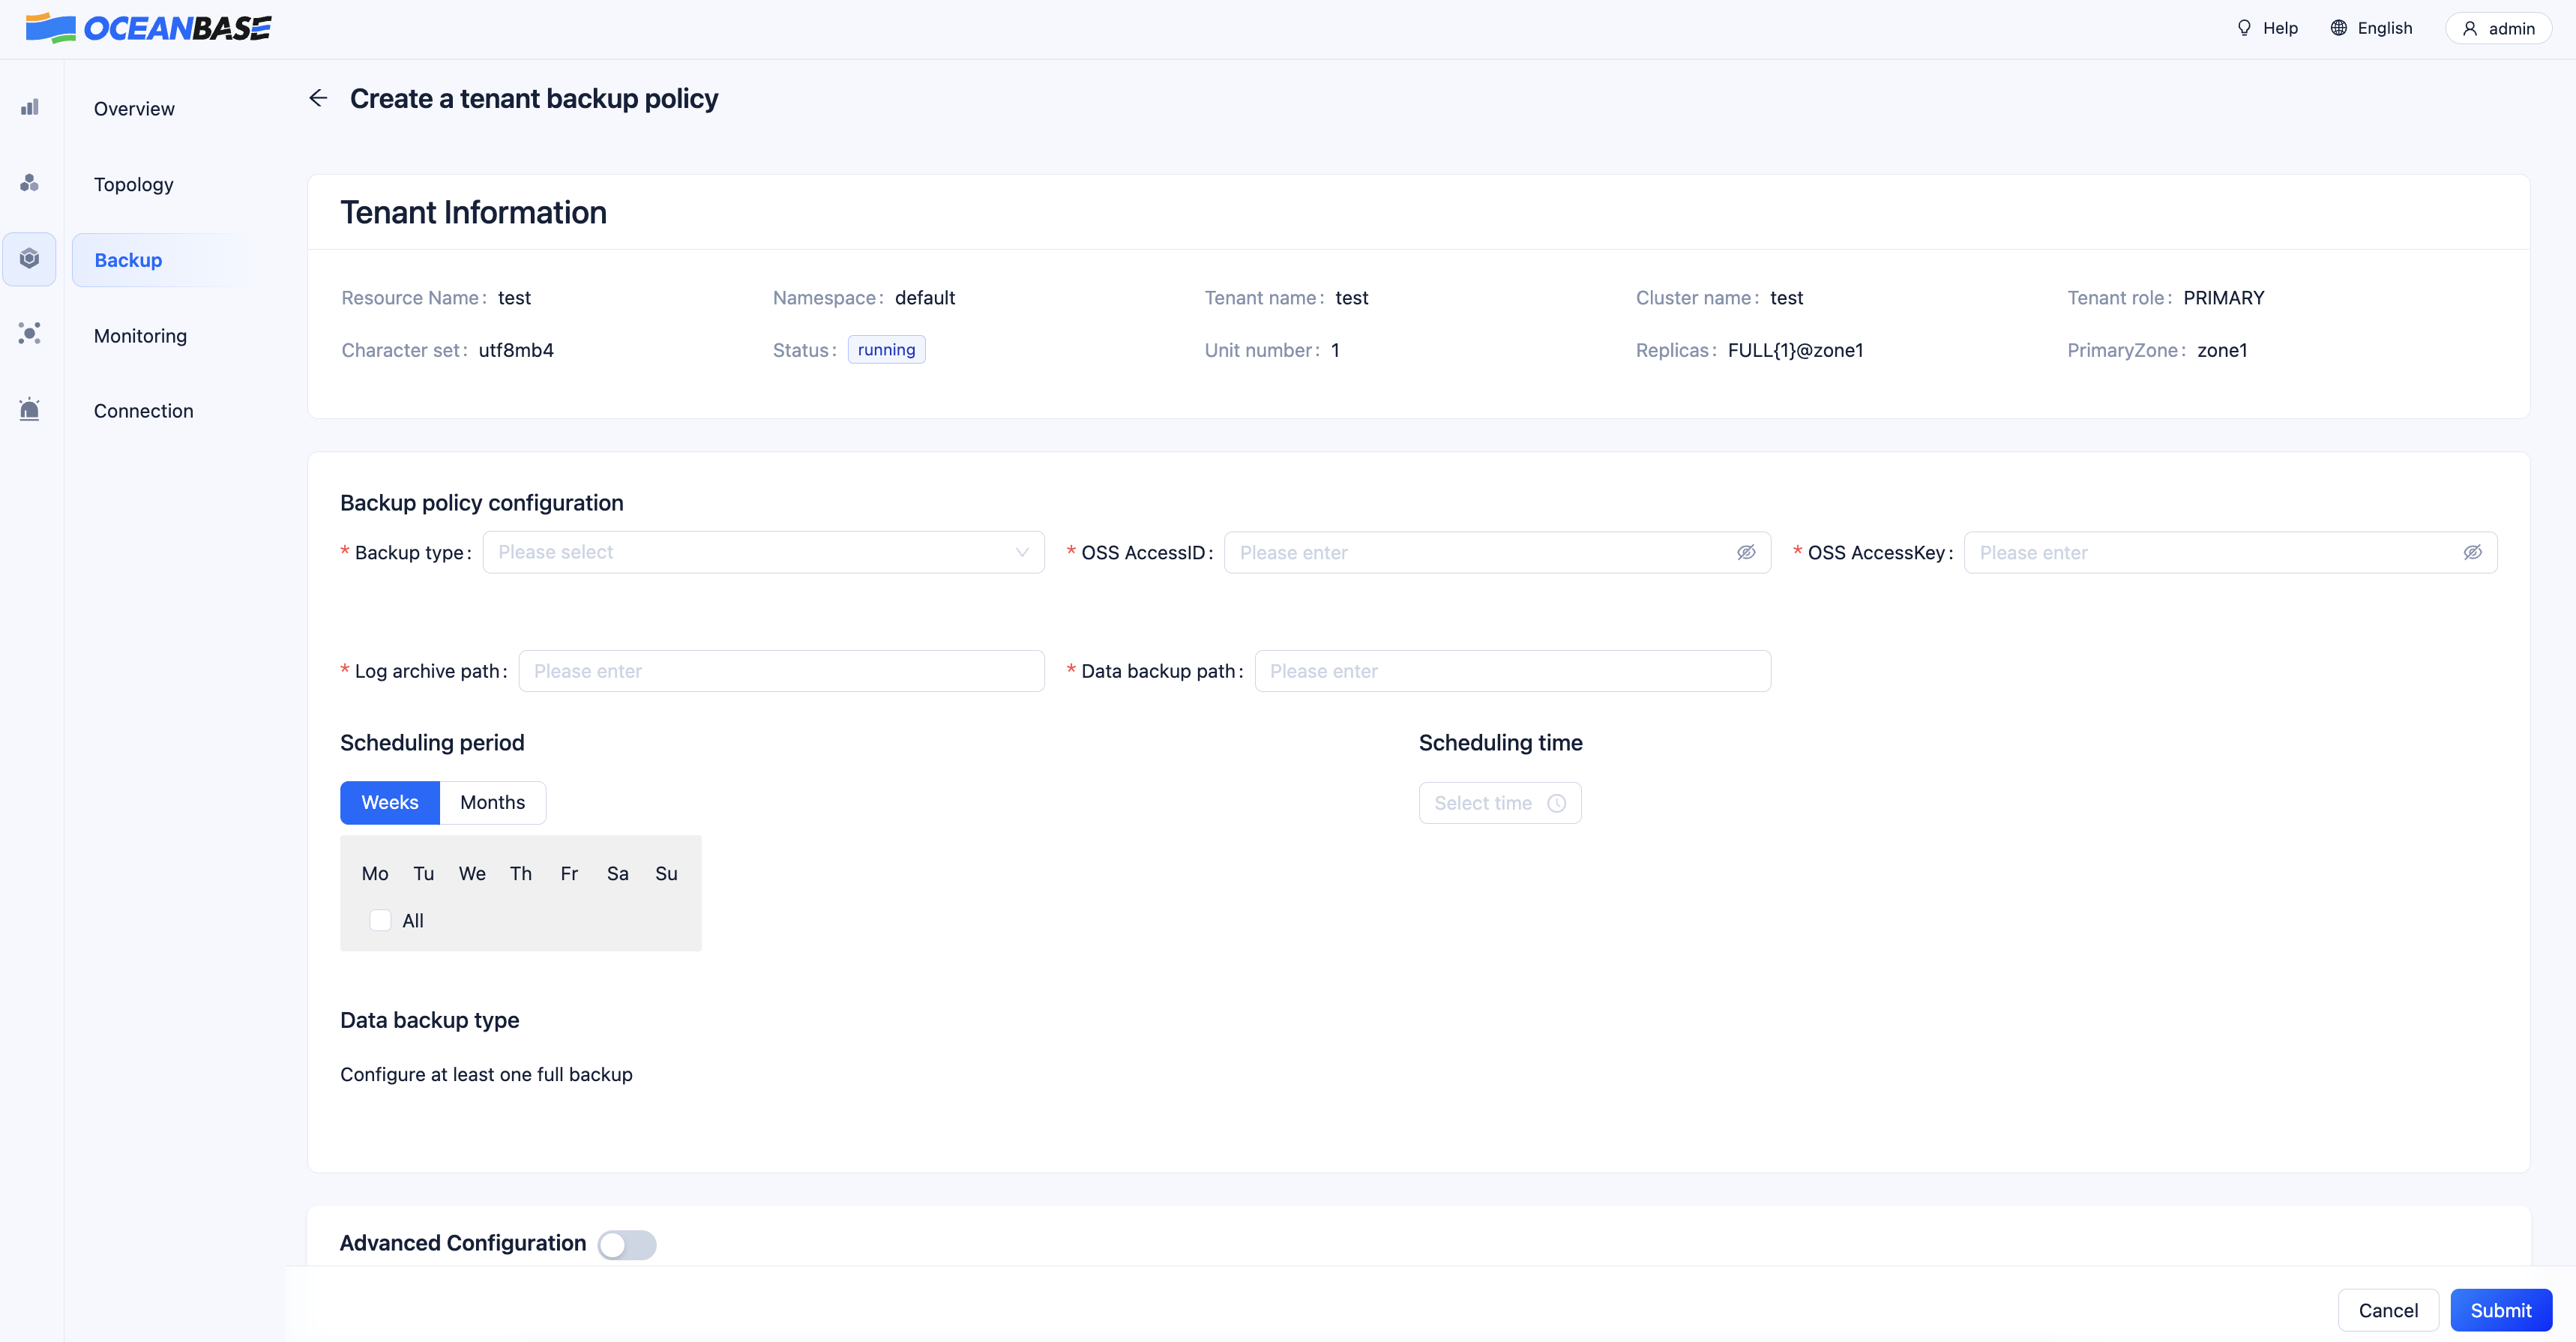Screen dimensions: 2576x1342
Task: Click the admin user avatar icon
Action: pyautogui.click(x=2470, y=29)
